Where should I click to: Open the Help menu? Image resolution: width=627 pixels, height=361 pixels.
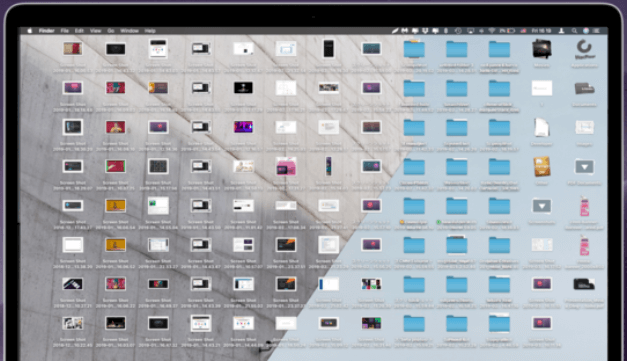coord(150,31)
